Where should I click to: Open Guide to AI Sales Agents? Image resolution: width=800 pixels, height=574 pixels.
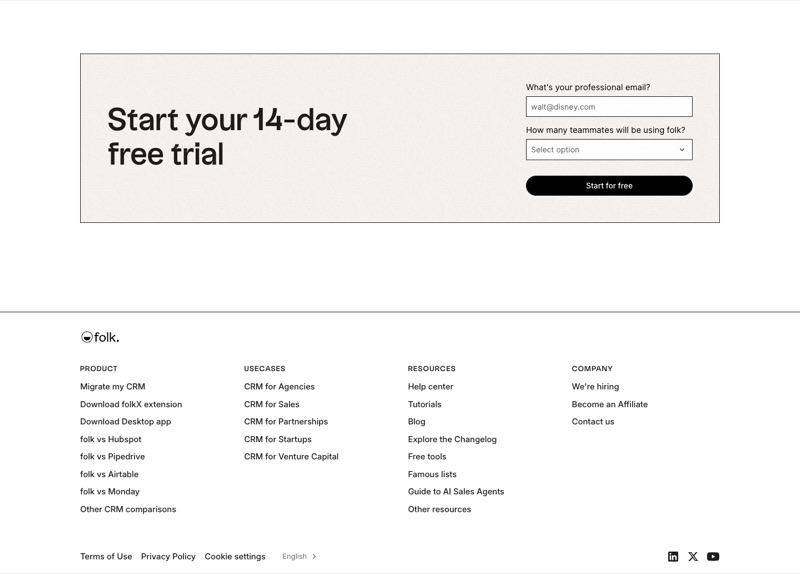(x=456, y=491)
